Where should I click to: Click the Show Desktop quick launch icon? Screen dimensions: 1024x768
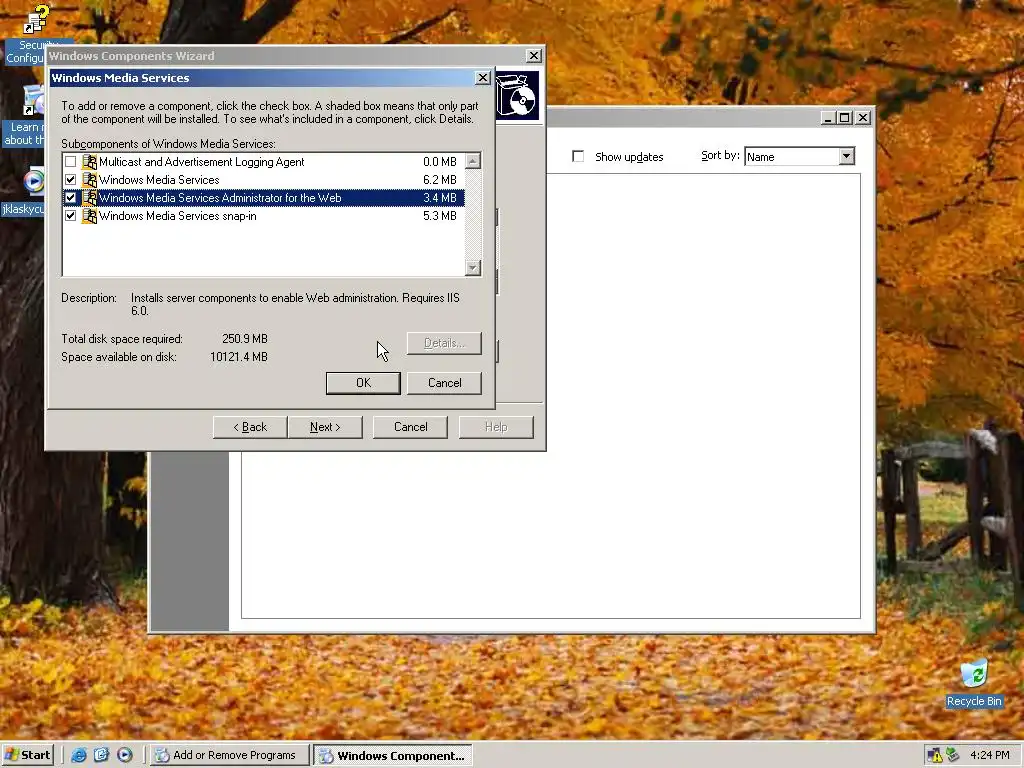[101, 756]
